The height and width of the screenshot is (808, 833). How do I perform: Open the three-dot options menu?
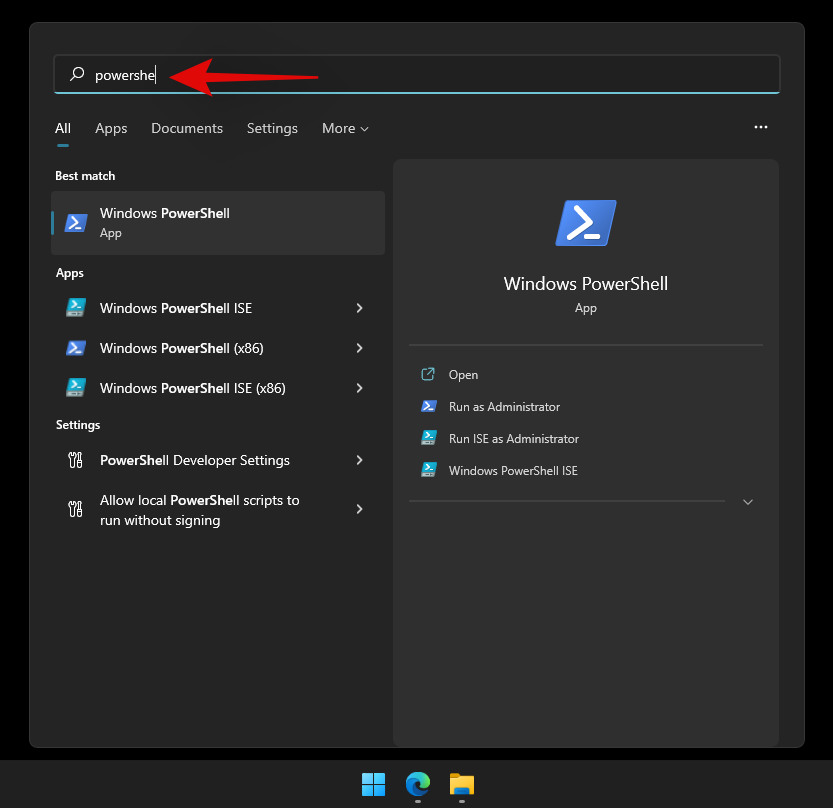761,128
